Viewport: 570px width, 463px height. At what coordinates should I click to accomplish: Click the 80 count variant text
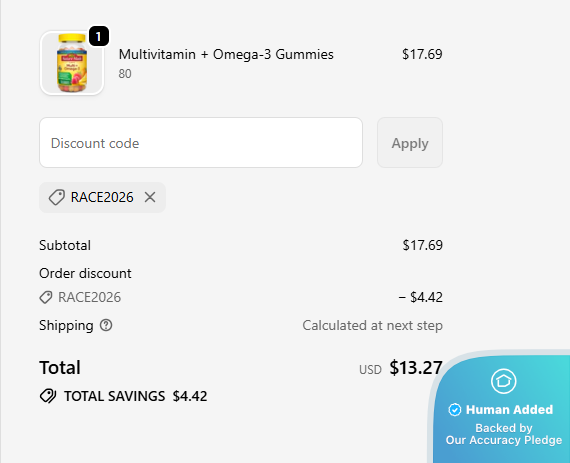(125, 74)
